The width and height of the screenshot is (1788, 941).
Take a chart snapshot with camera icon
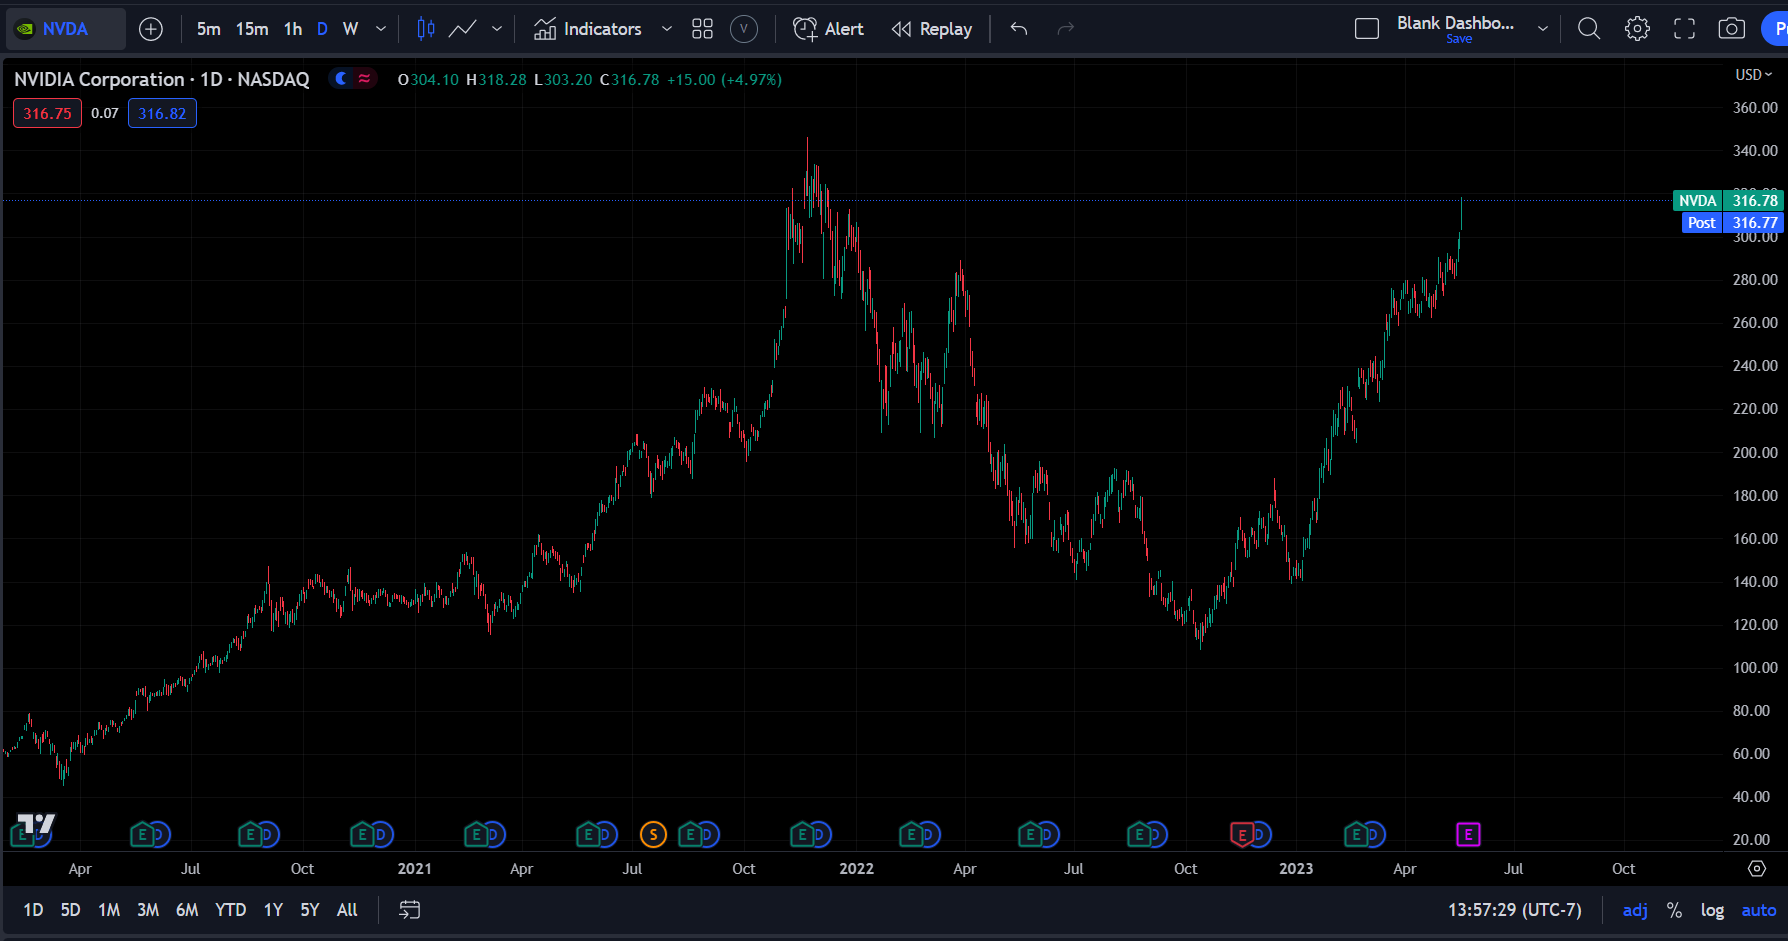coord(1732,29)
